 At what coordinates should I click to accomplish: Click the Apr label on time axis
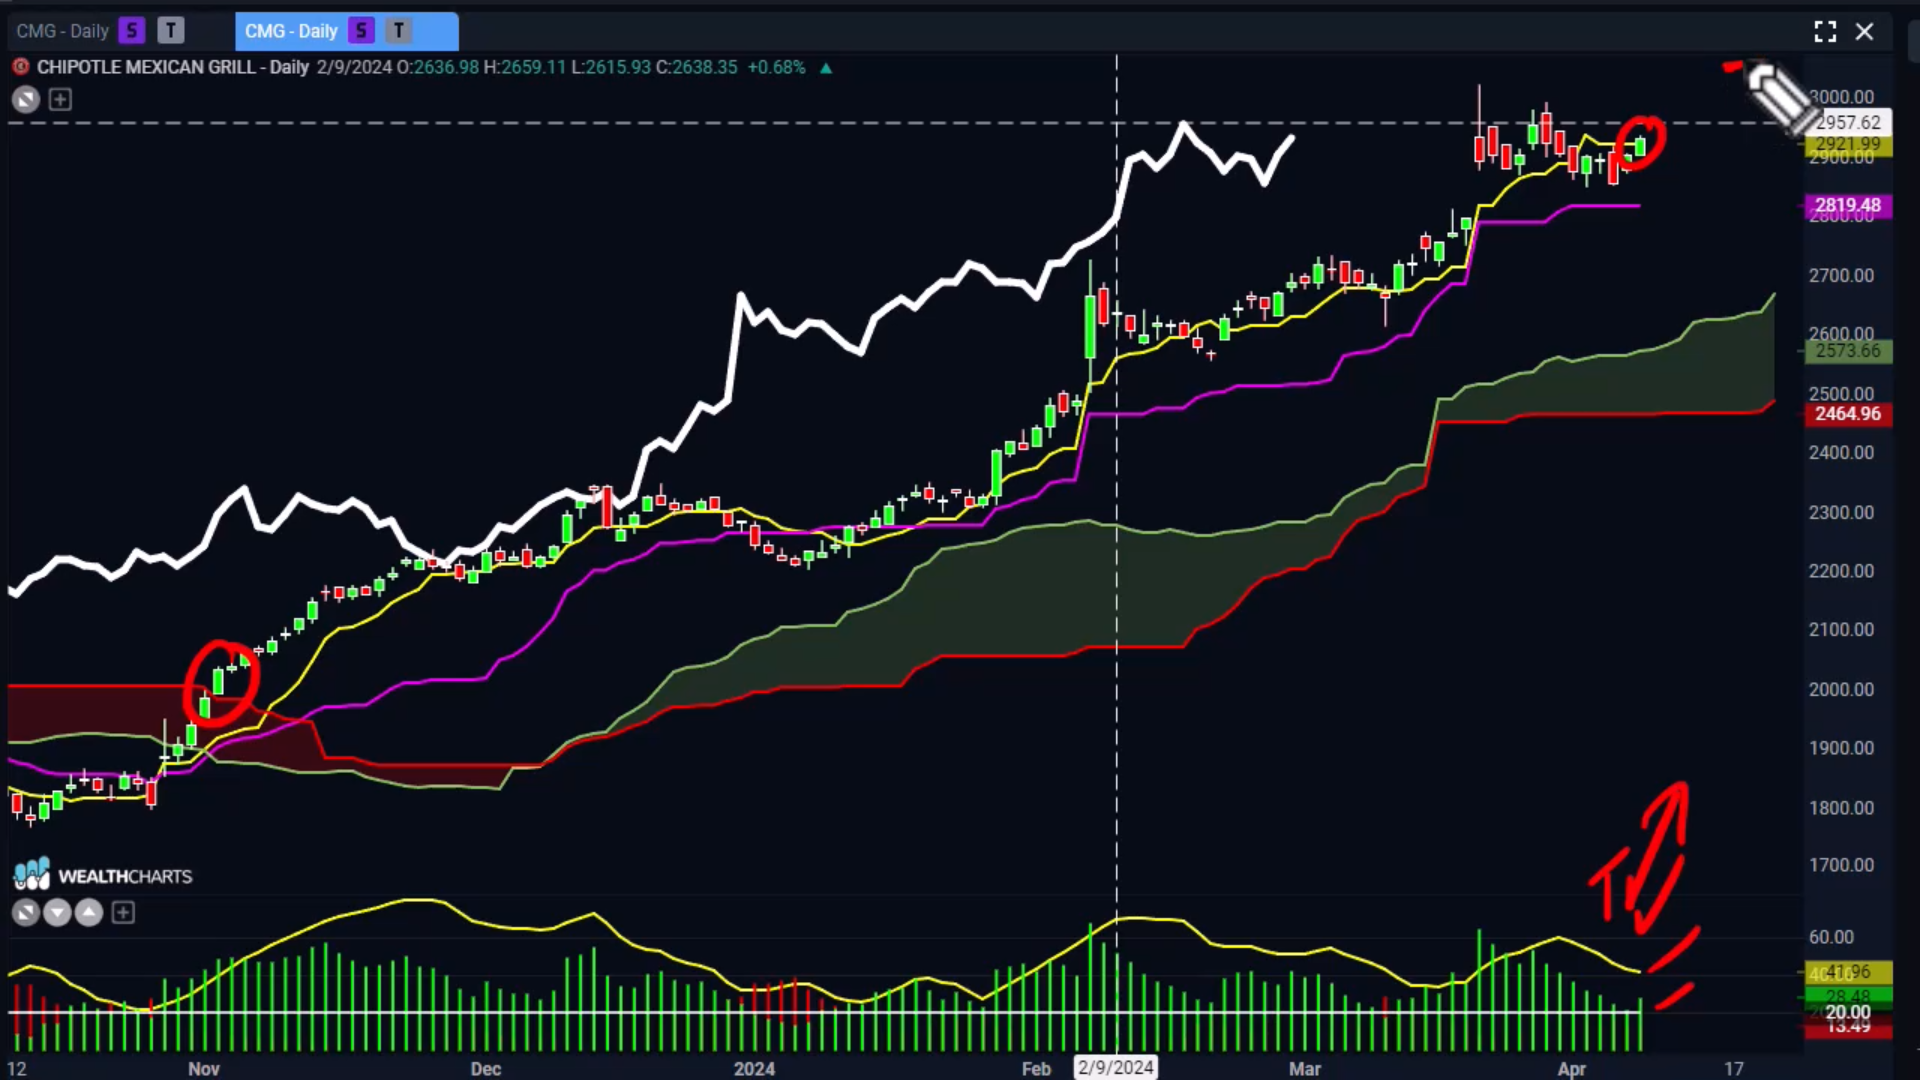click(x=1572, y=1069)
